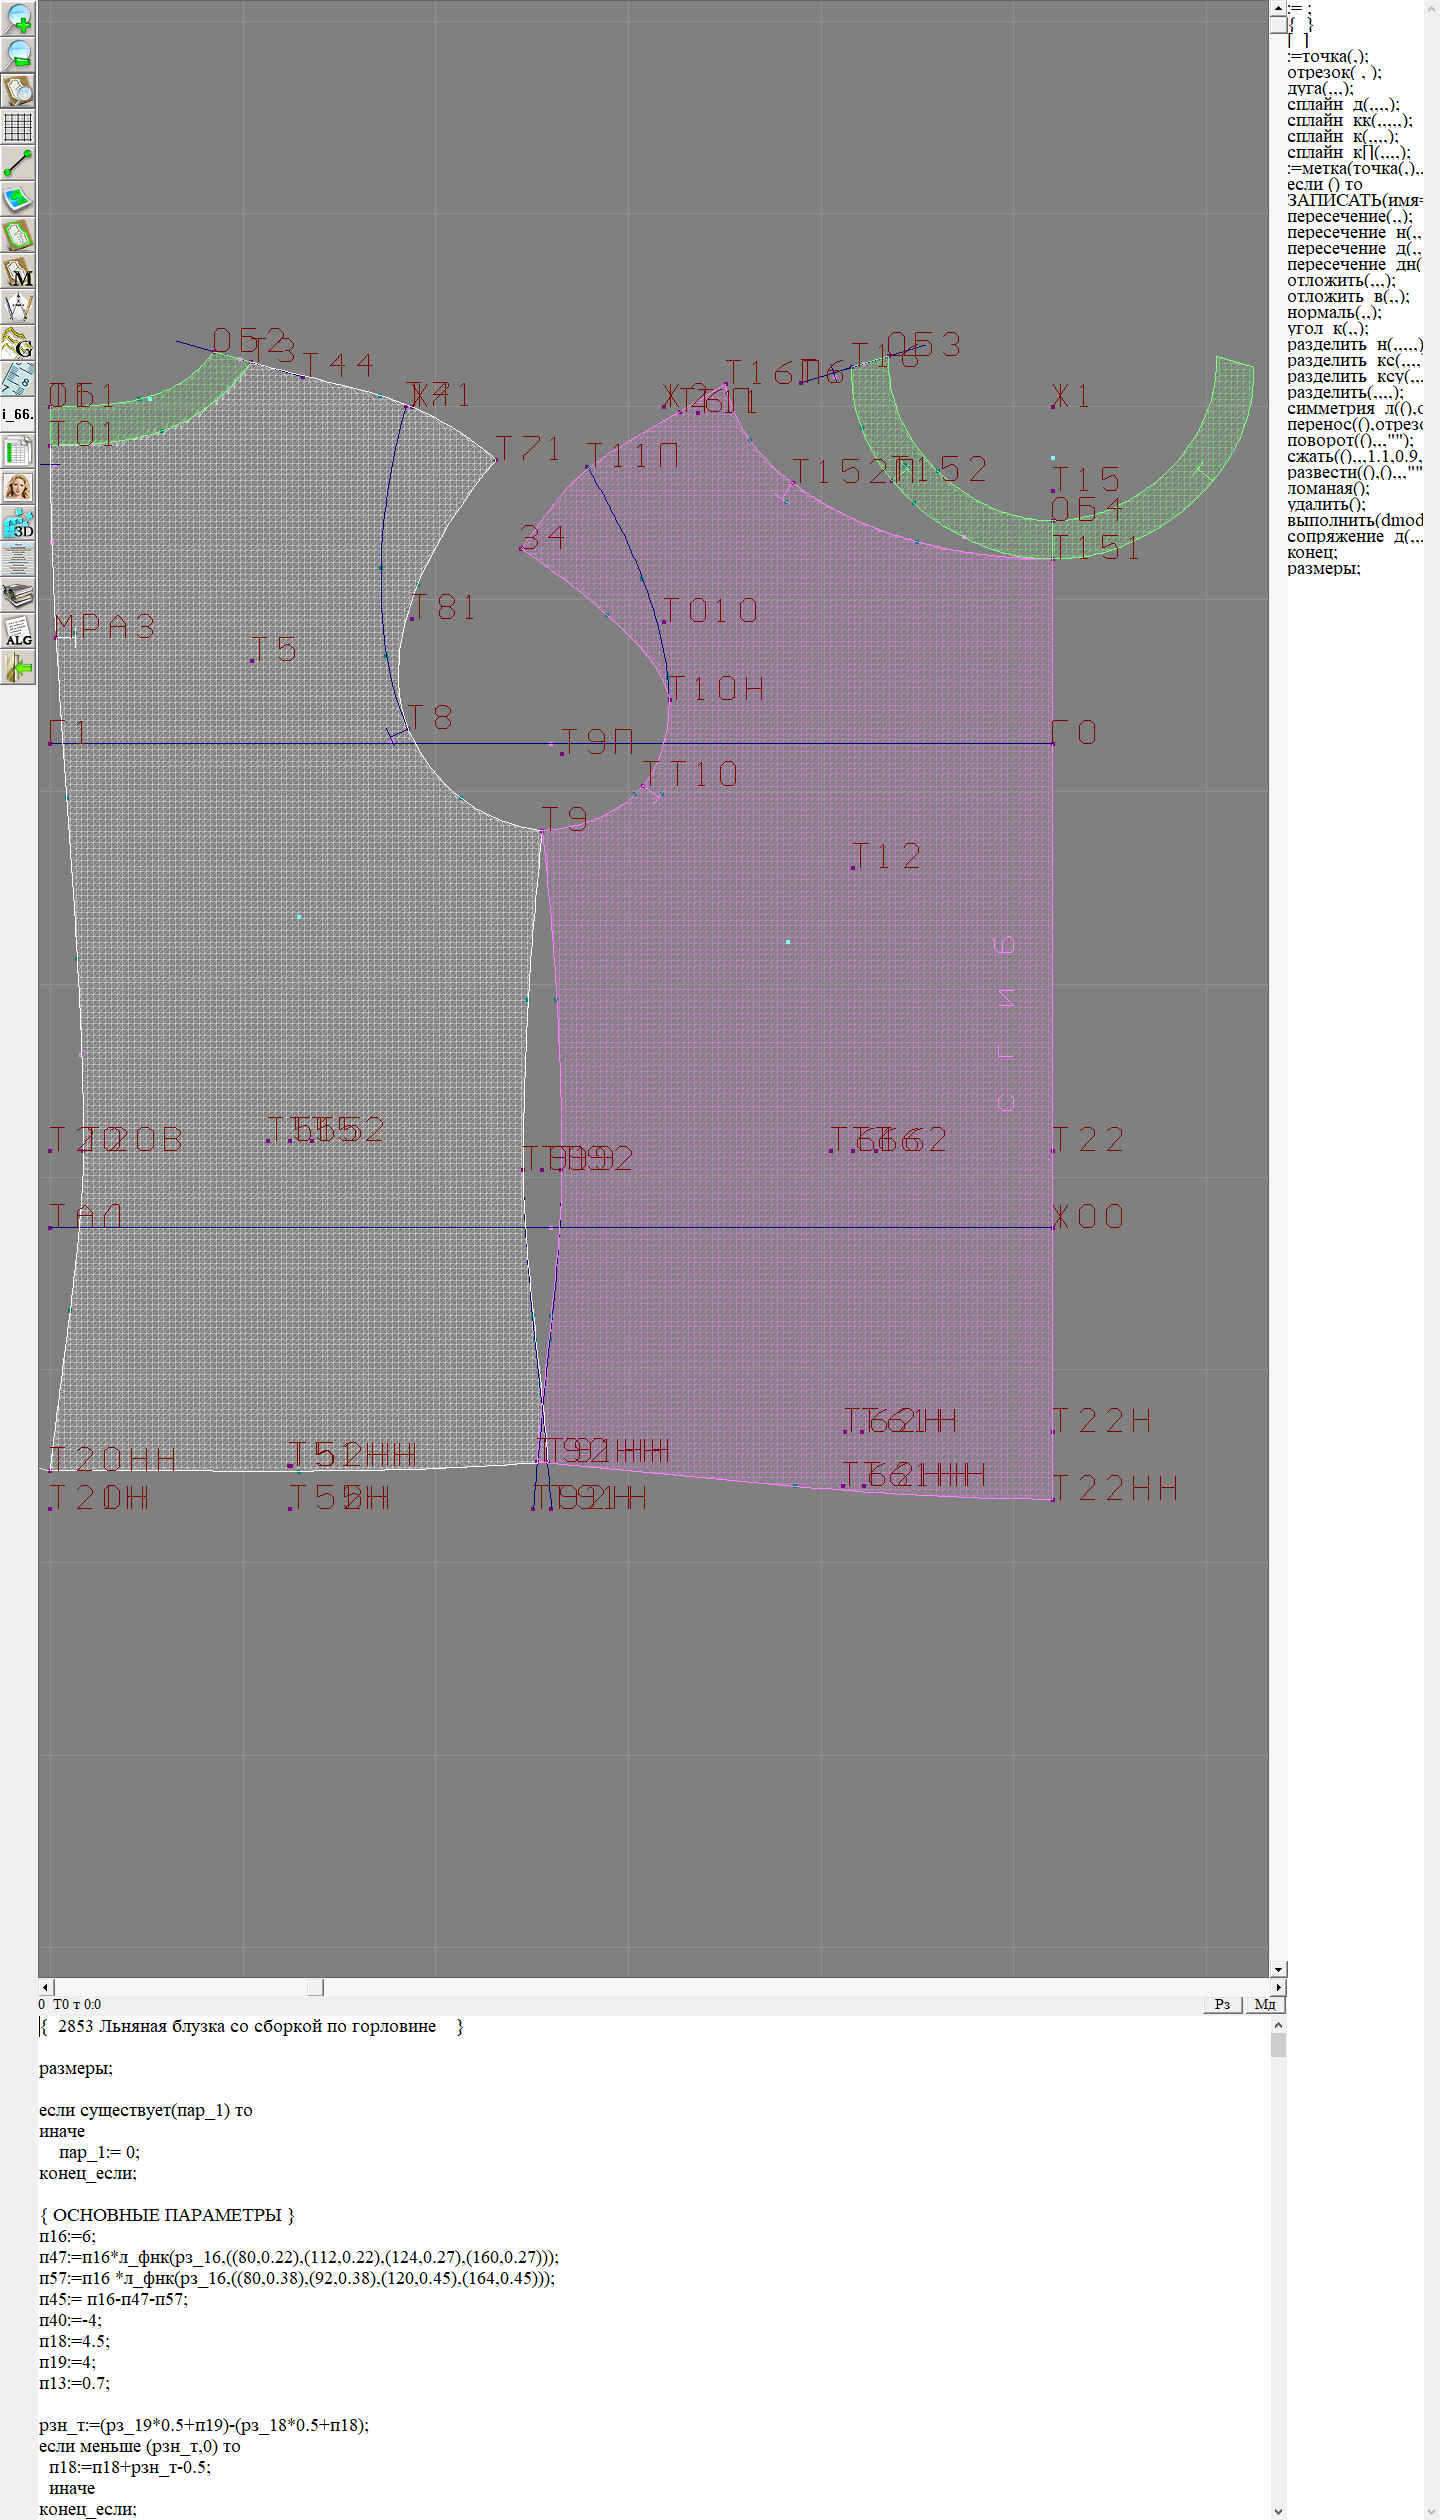Open the ALG algorithm document icon

point(18,631)
